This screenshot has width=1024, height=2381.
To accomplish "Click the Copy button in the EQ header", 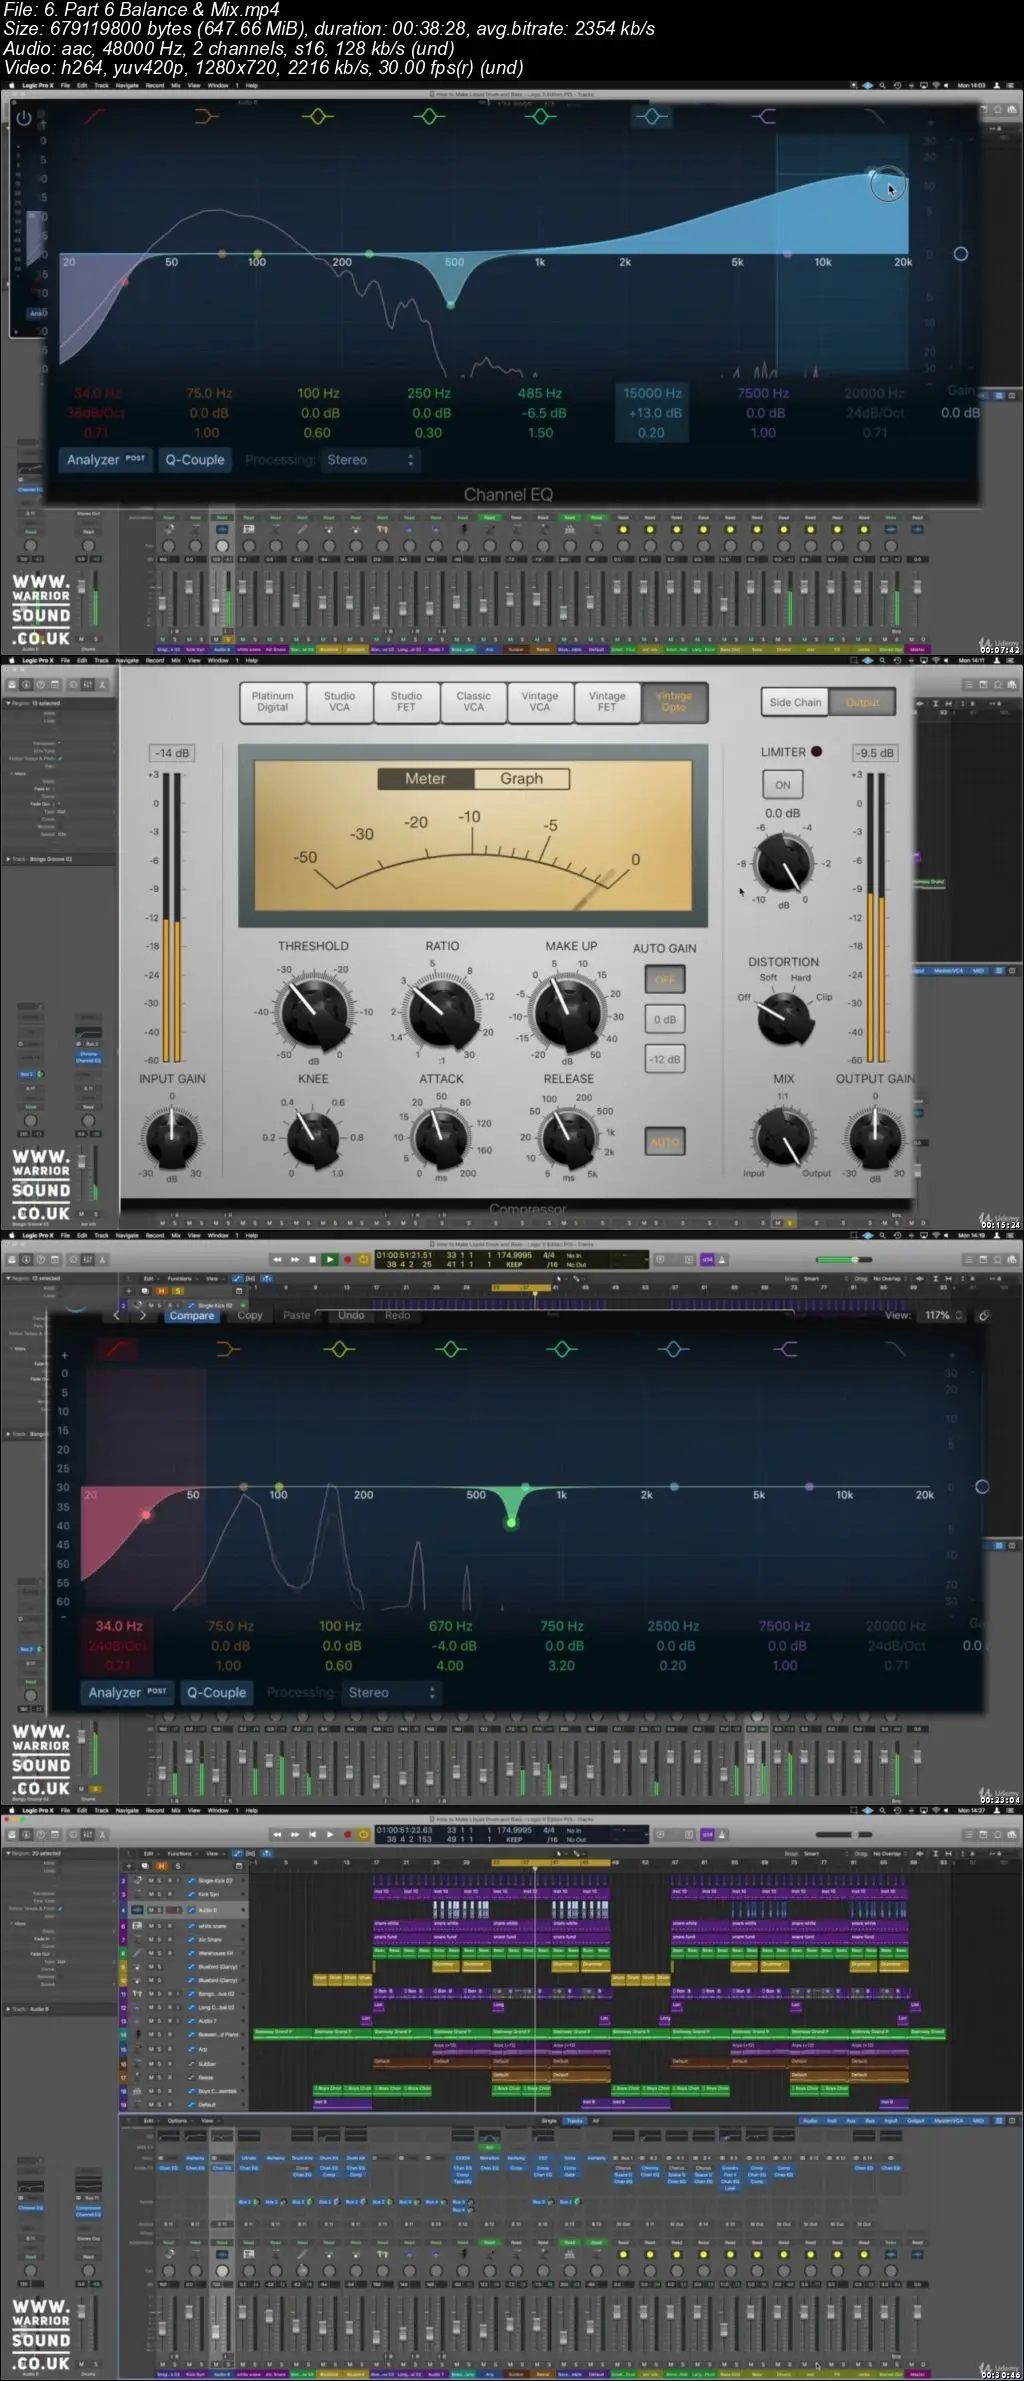I will (250, 1315).
